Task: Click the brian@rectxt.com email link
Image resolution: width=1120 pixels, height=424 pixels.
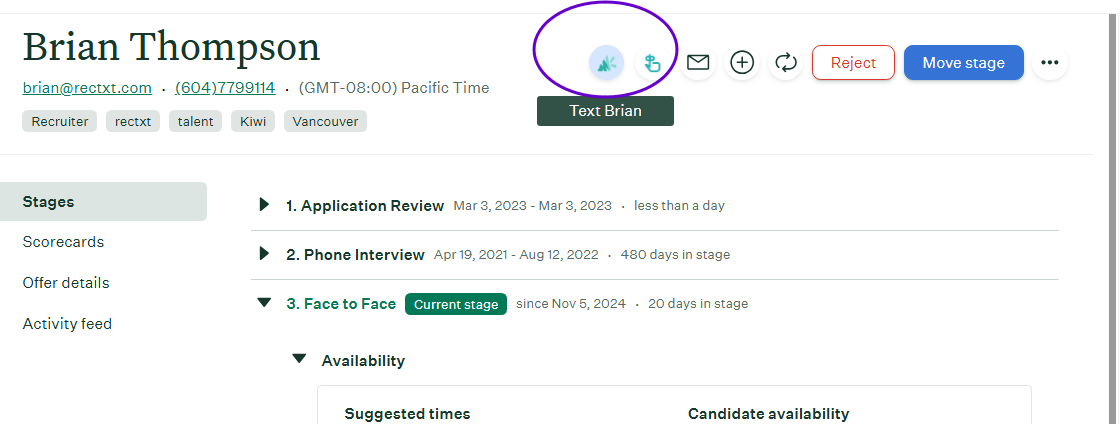Action: 87,88
